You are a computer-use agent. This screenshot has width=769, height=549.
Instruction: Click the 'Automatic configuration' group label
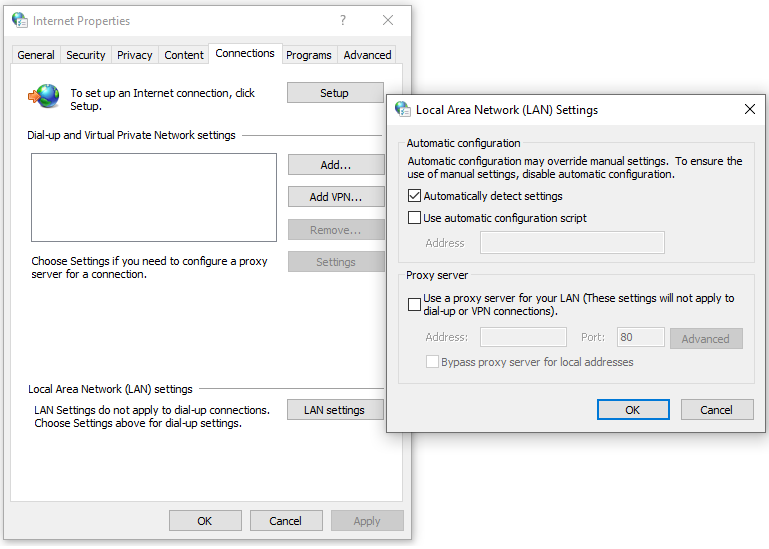click(x=463, y=143)
